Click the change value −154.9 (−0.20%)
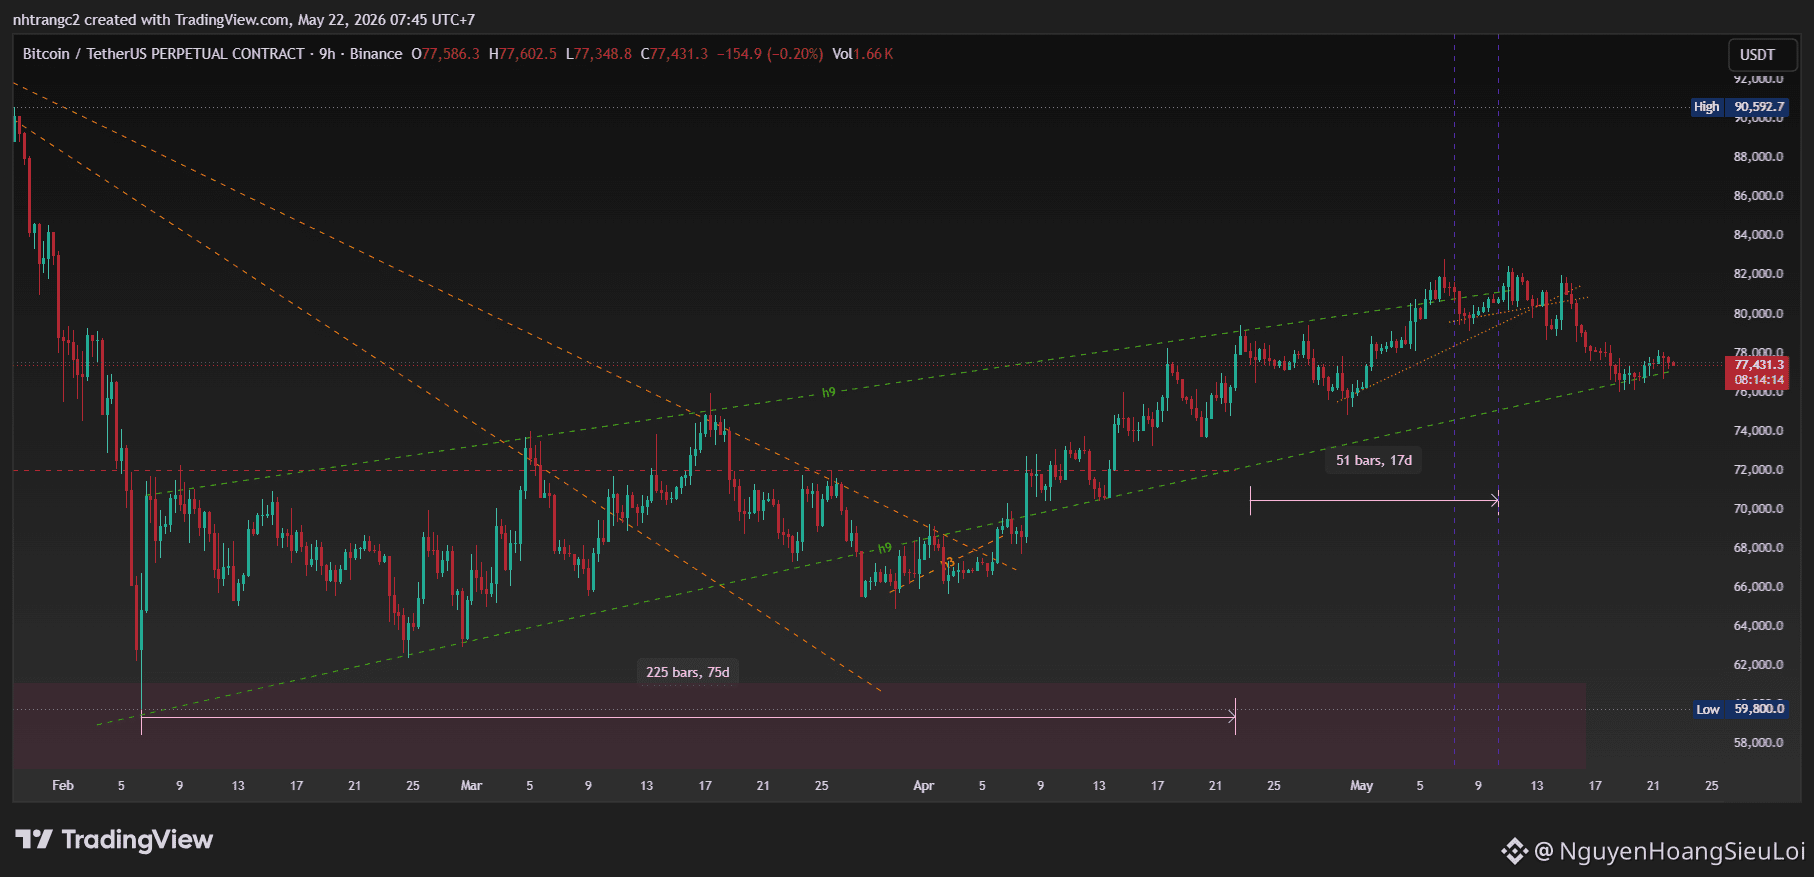 770,54
